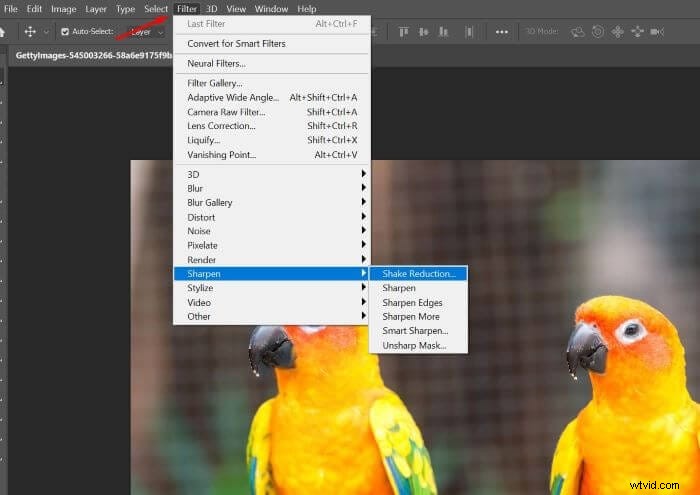Open the Edit menu
700x495 pixels.
[34, 8]
